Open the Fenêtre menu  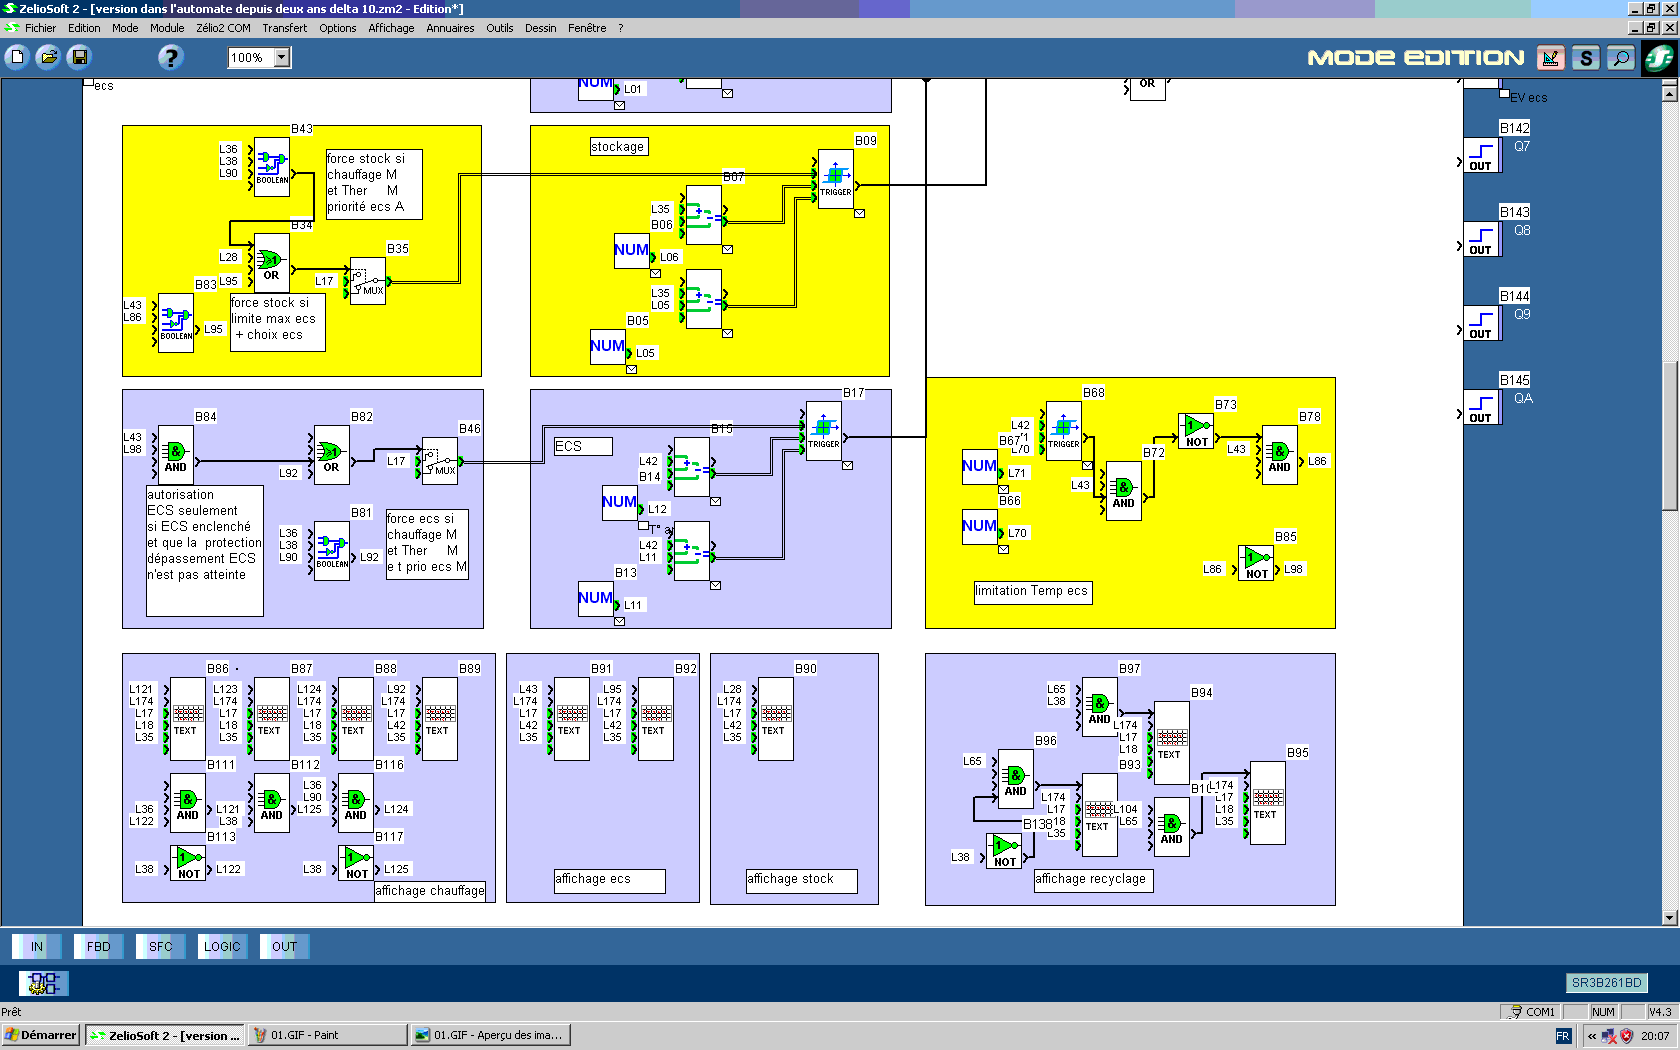pyautogui.click(x=587, y=28)
